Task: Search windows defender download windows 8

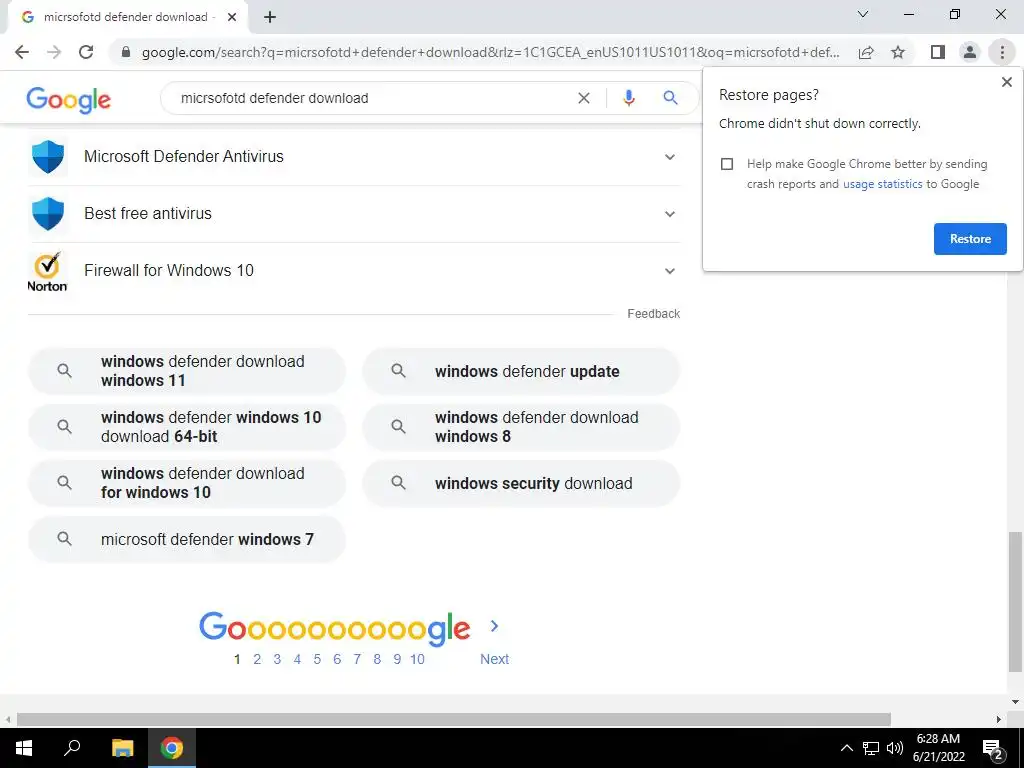Action: (521, 427)
